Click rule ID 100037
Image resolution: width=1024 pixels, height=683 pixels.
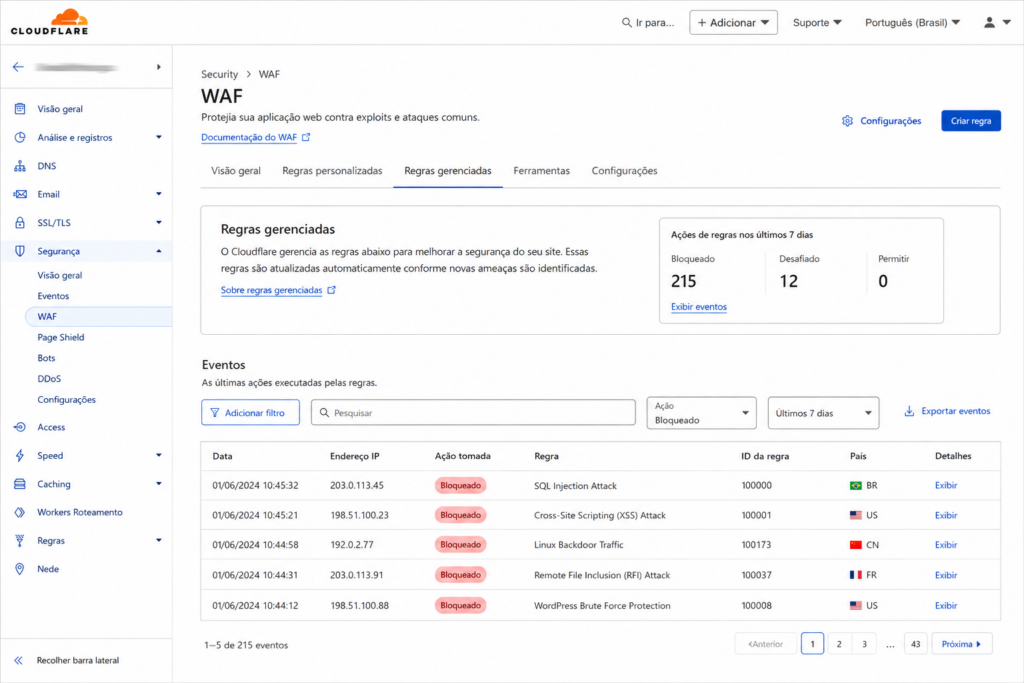(x=756, y=575)
